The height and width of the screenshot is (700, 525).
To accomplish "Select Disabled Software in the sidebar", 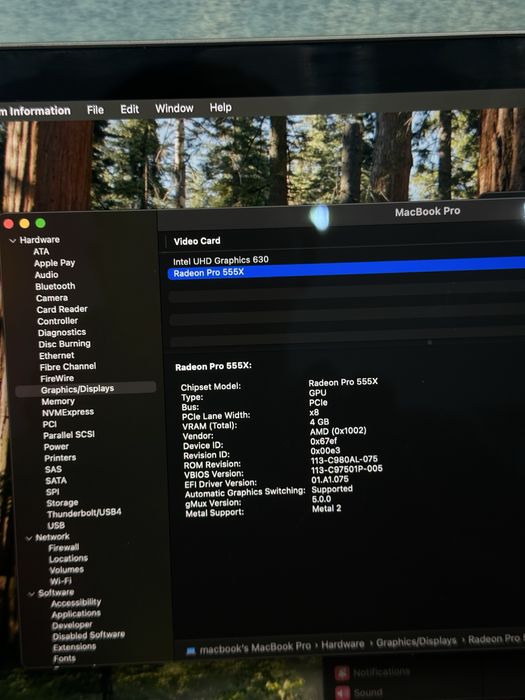I will pyautogui.click(x=89, y=636).
